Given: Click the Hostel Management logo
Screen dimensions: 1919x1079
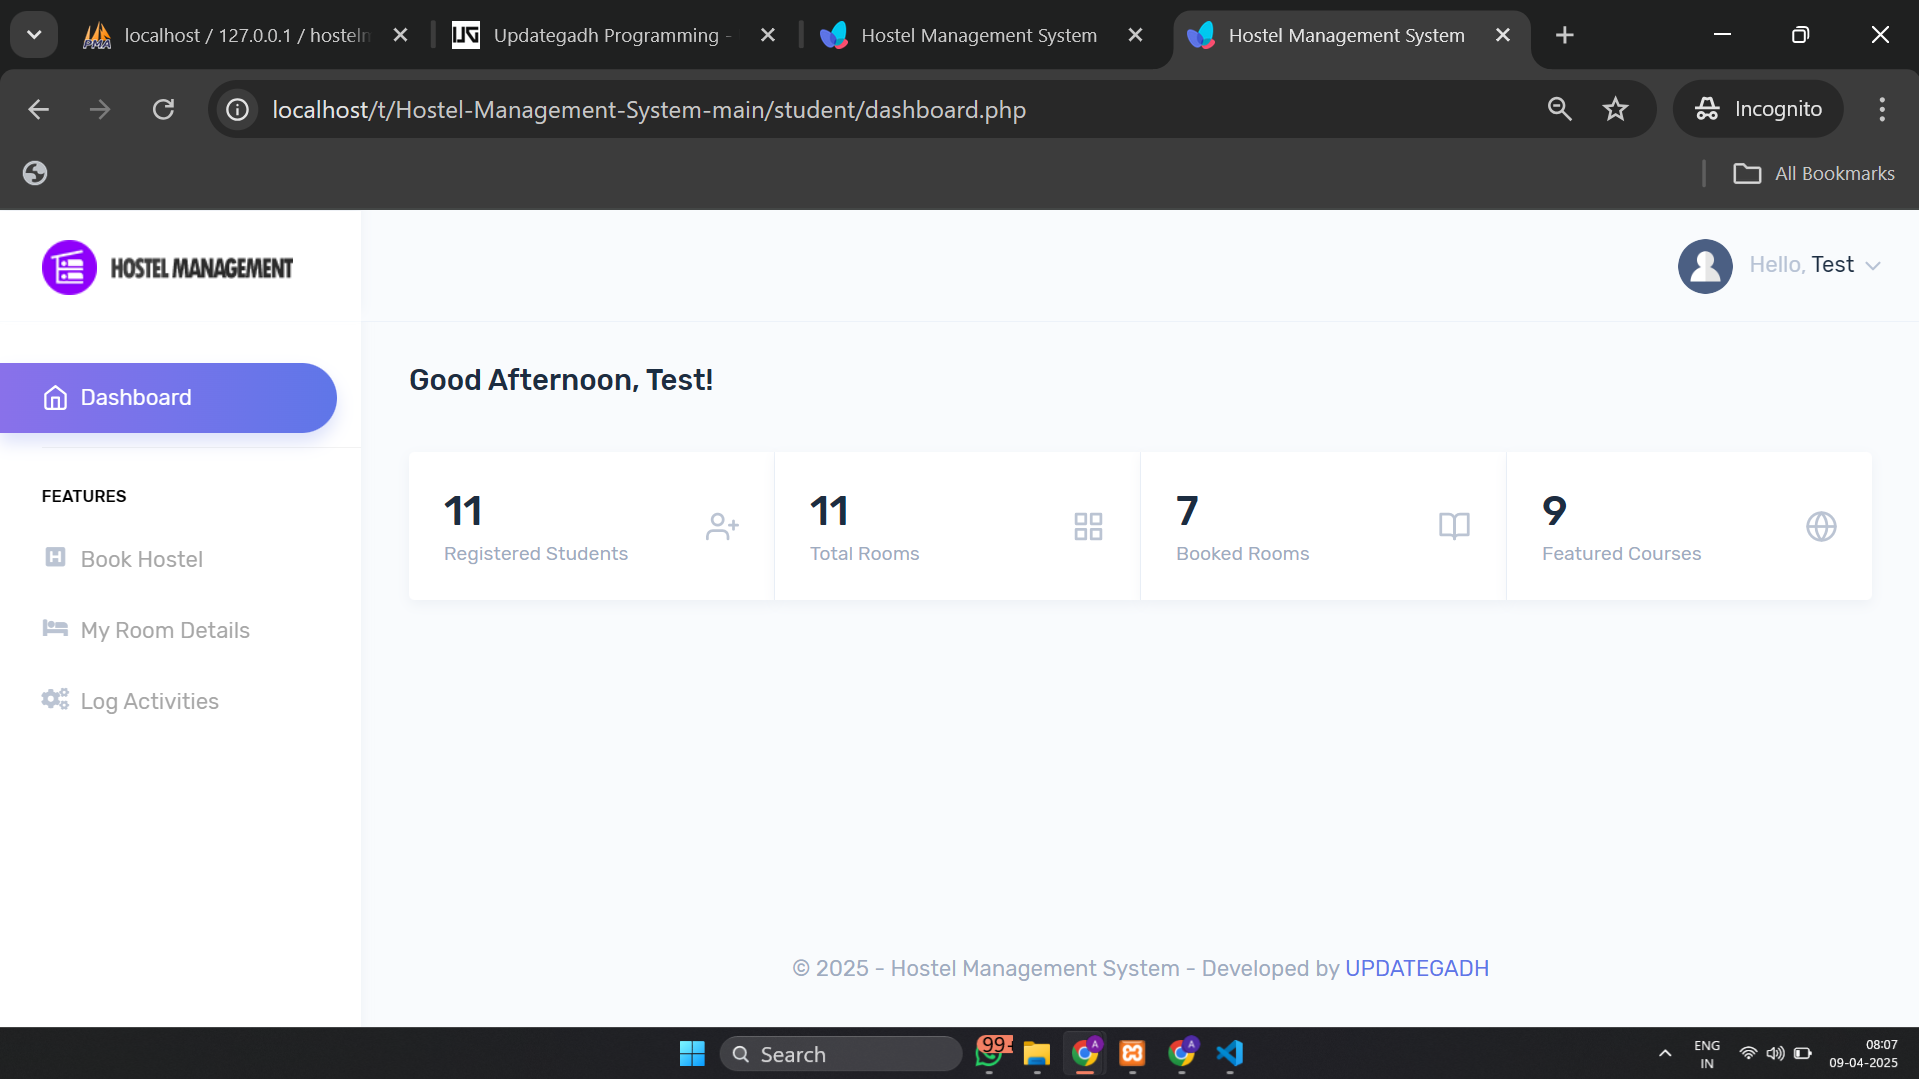Looking at the screenshot, I should 167,266.
